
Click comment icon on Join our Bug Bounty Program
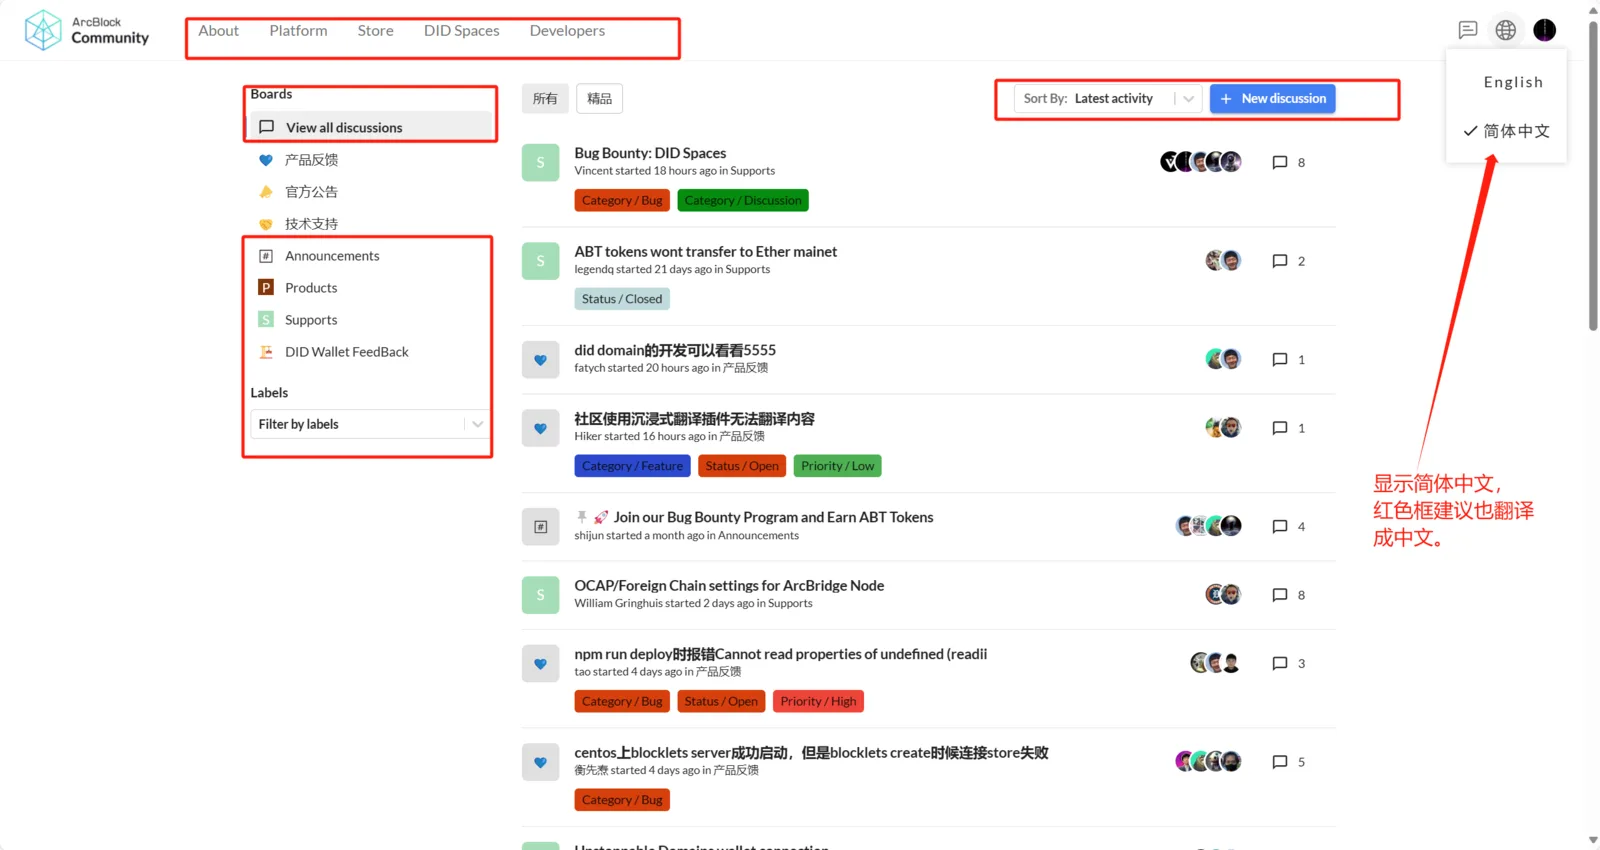1280,527
